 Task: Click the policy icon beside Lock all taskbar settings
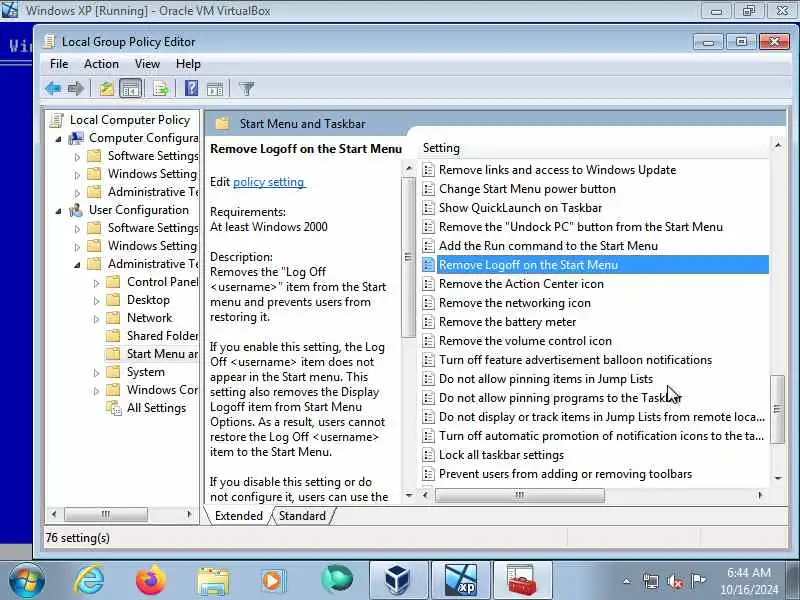point(429,455)
